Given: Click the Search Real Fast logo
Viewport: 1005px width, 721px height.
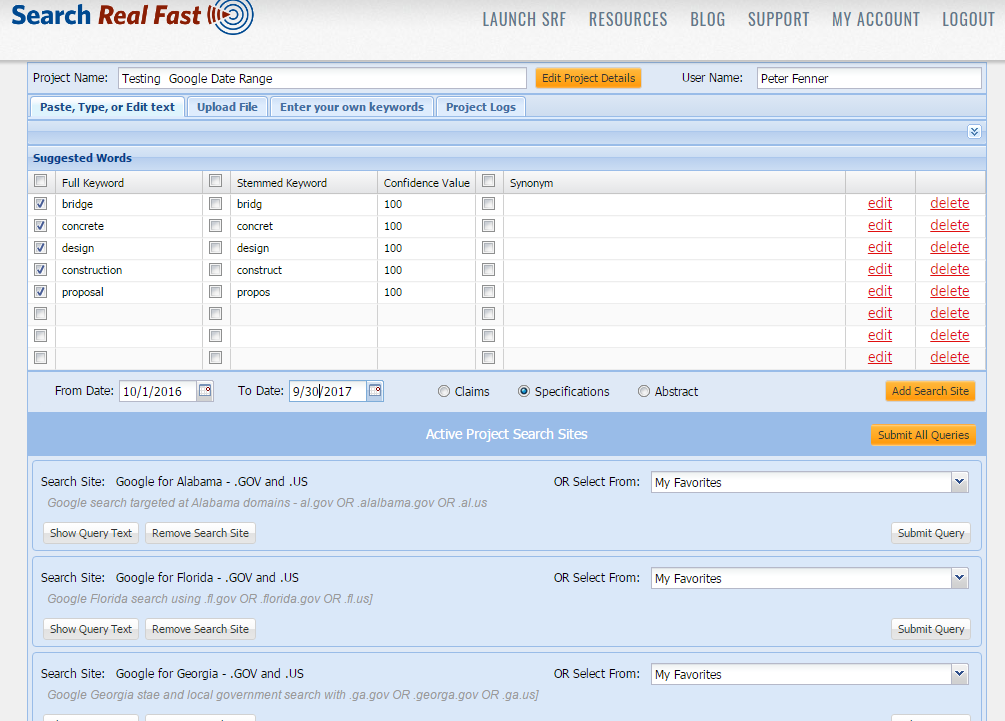Looking at the screenshot, I should point(133,16).
